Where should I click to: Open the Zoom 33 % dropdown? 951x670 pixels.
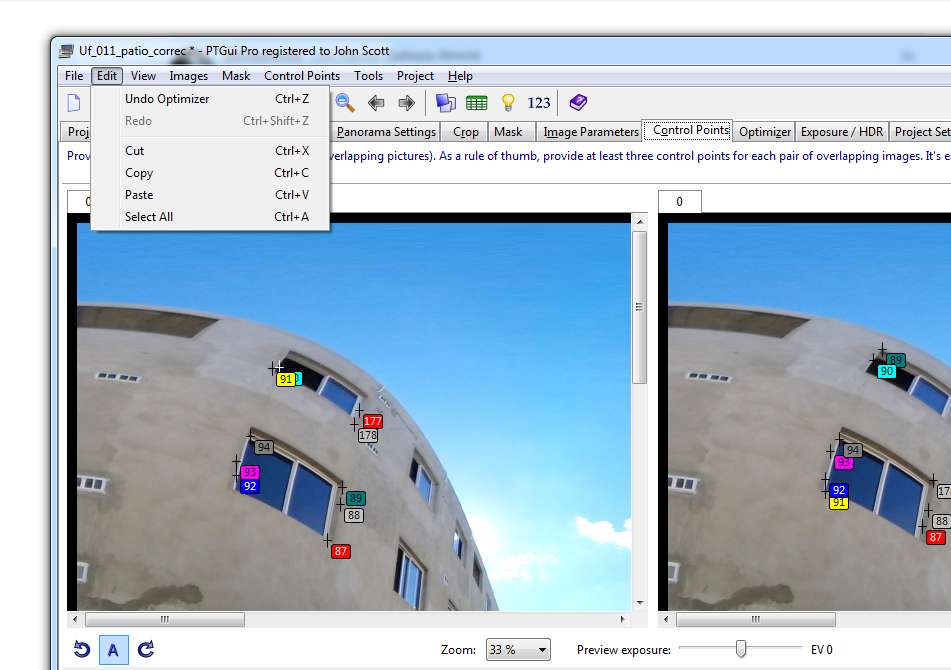(x=518, y=650)
